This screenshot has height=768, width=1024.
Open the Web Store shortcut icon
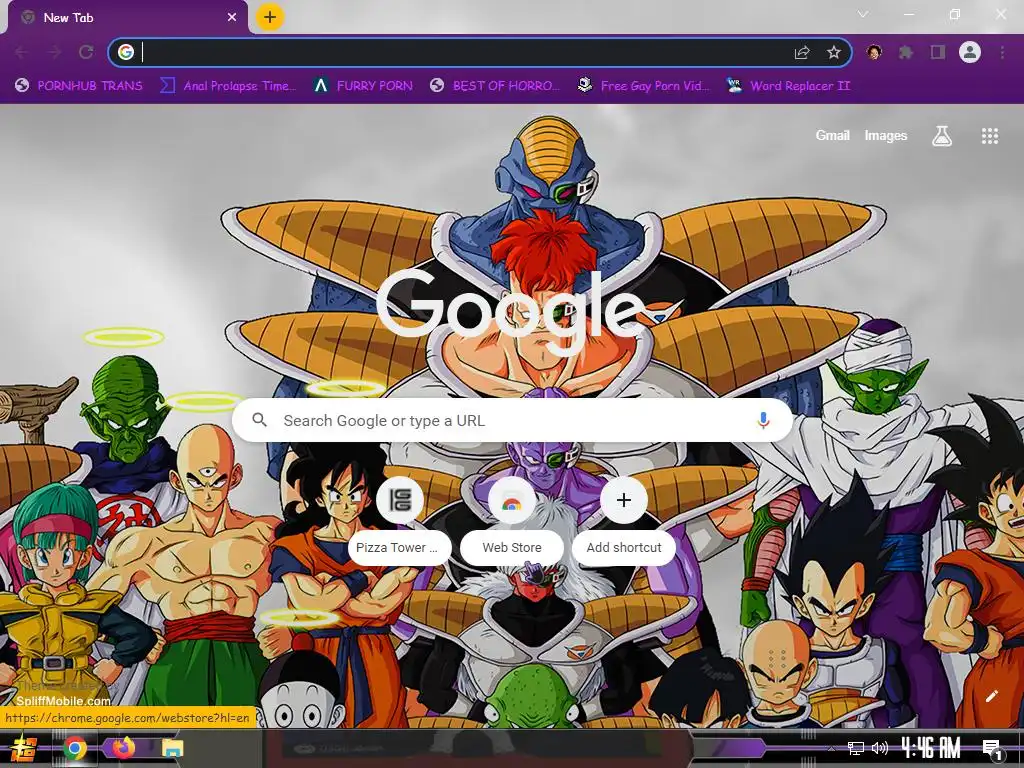coord(512,500)
